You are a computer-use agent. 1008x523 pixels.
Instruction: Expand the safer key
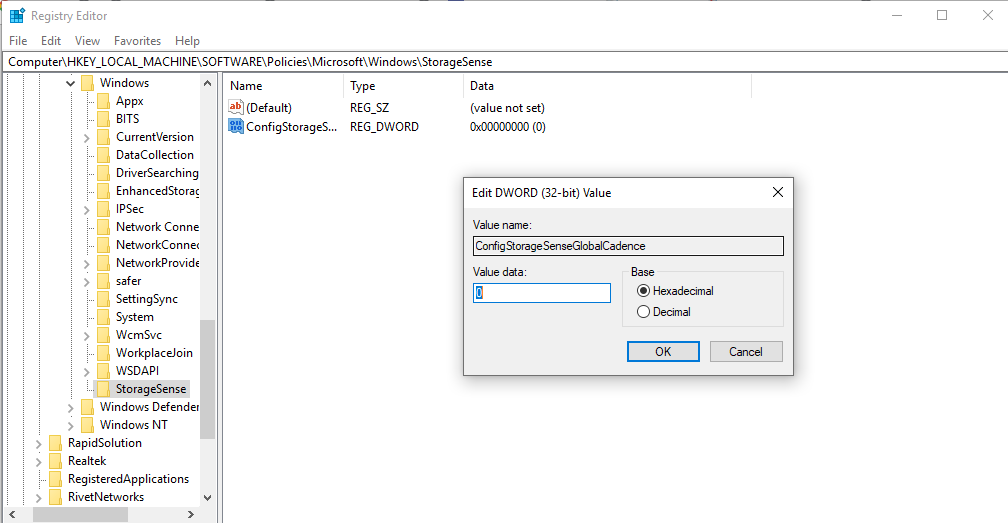(87, 281)
